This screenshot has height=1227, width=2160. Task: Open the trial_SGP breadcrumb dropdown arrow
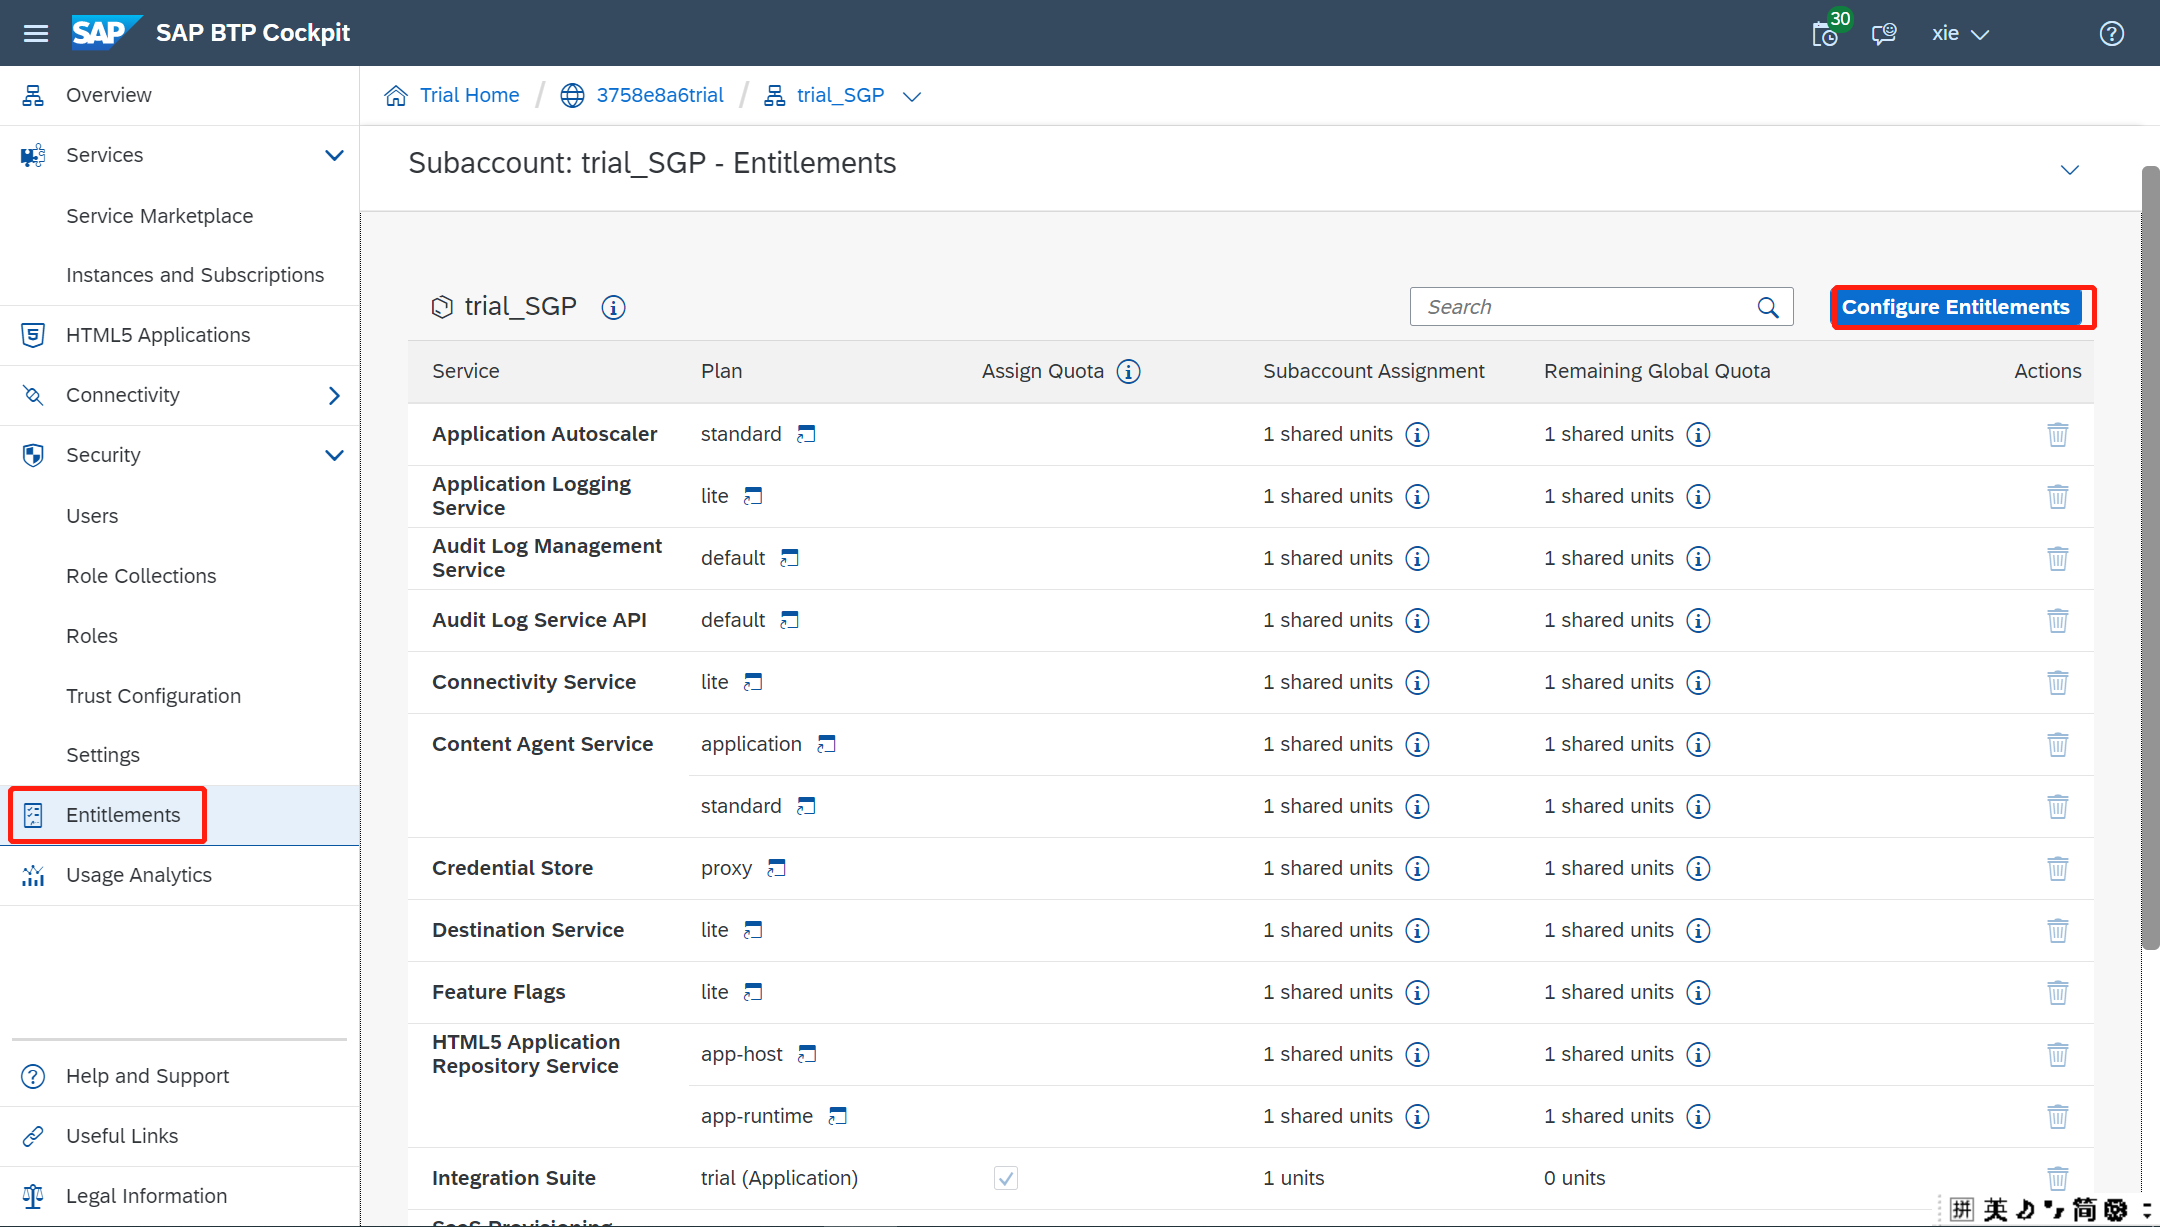tap(911, 96)
